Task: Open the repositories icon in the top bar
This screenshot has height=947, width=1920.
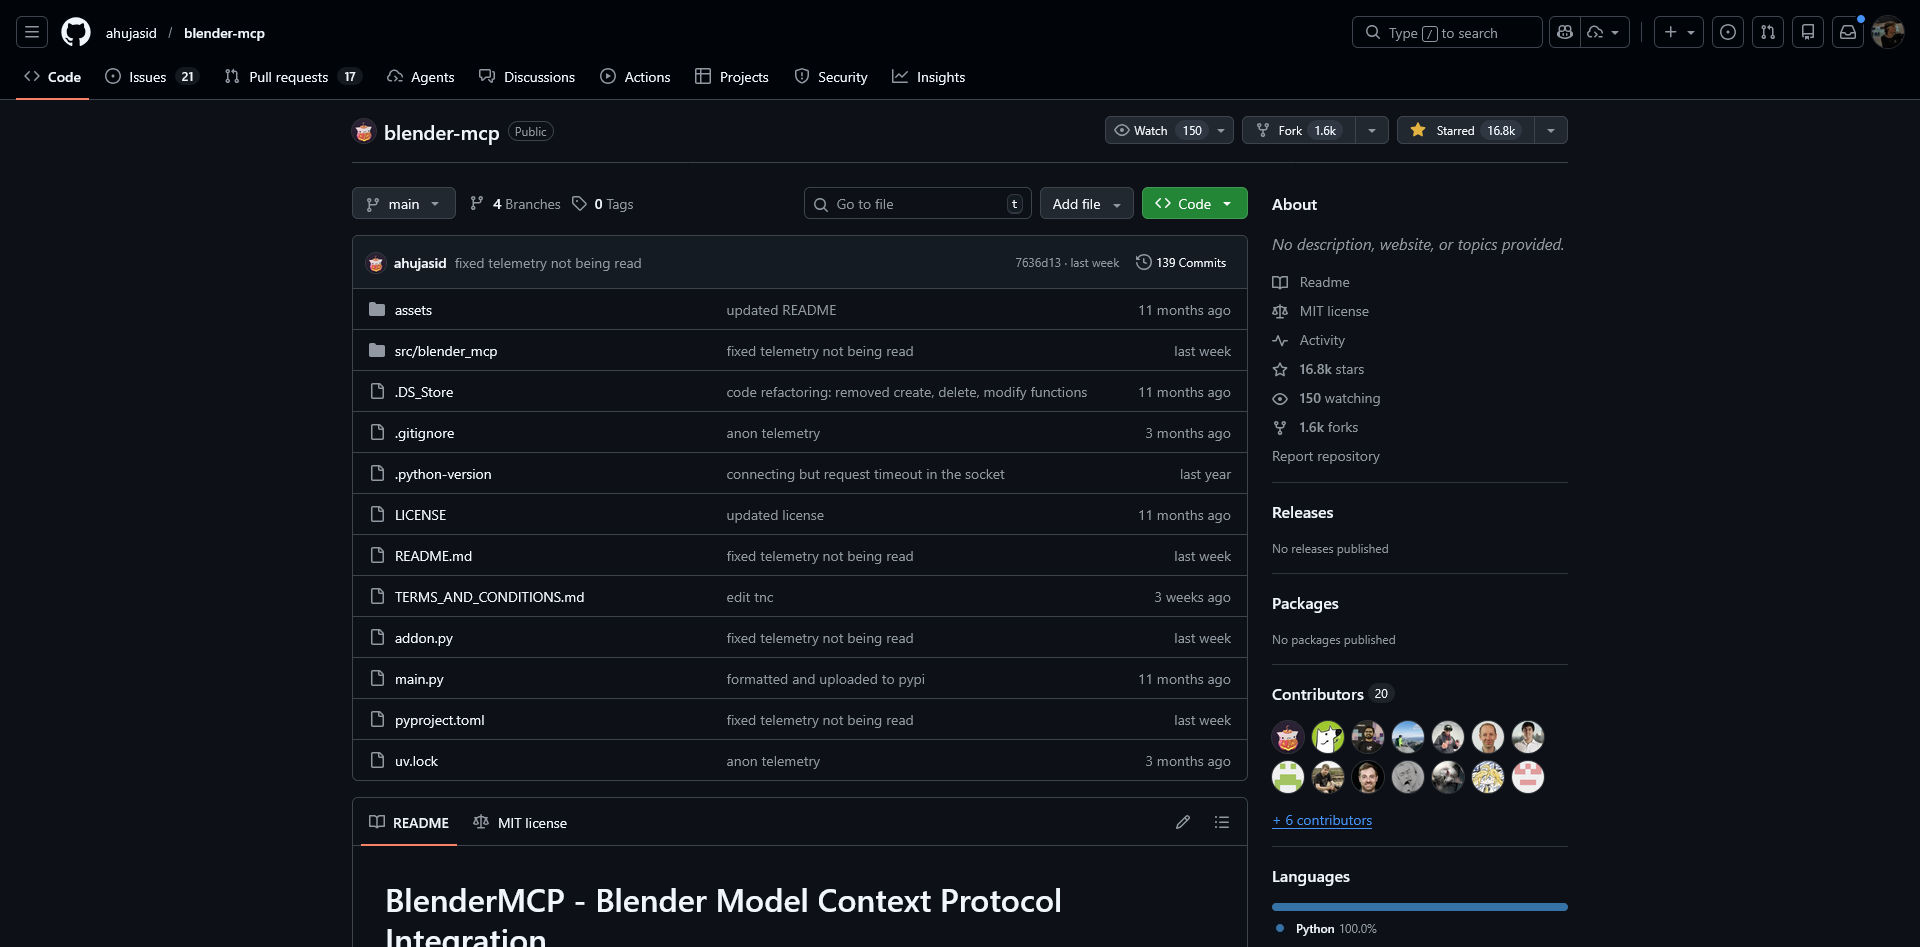Action: pos(1808,32)
